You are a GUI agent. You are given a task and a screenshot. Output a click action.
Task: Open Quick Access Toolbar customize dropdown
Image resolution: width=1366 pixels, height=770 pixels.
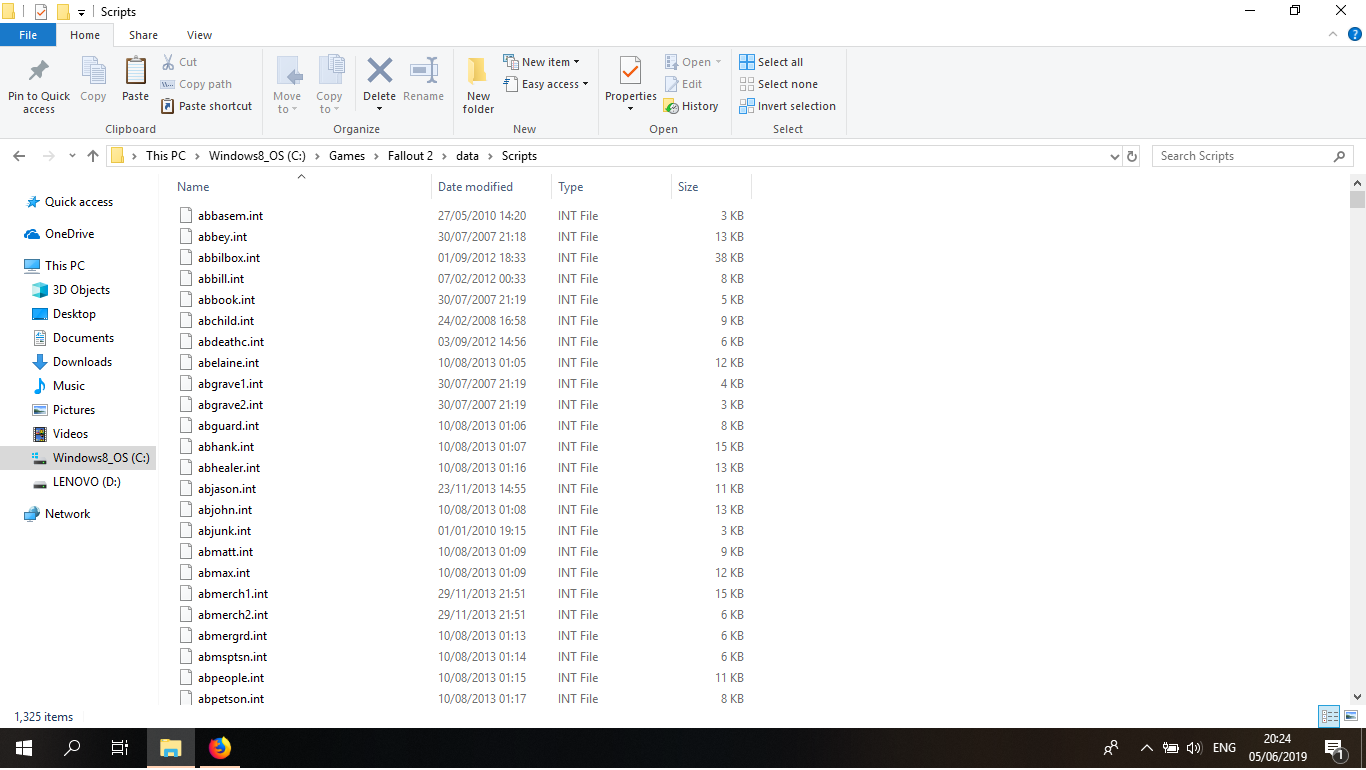tap(81, 12)
